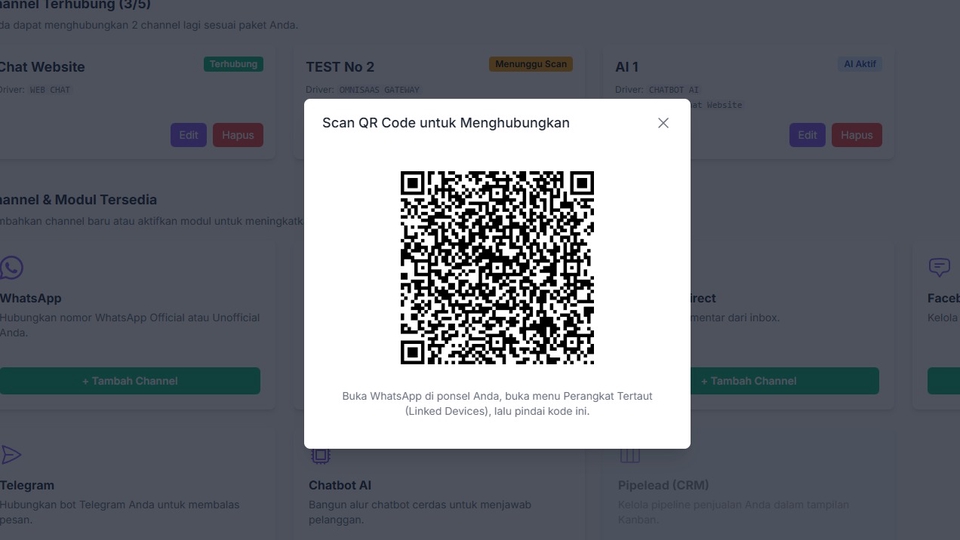The height and width of the screenshot is (540, 960).
Task: Select the Chat Website card title
Action: 42,67
